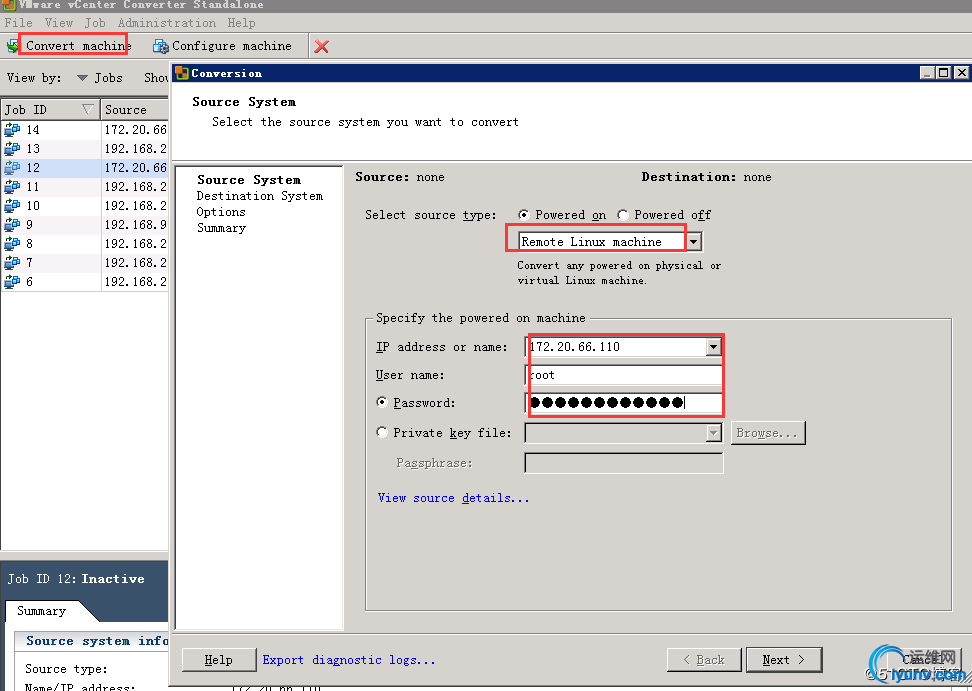Click the User name input field
This screenshot has width=972, height=691.
click(624, 375)
